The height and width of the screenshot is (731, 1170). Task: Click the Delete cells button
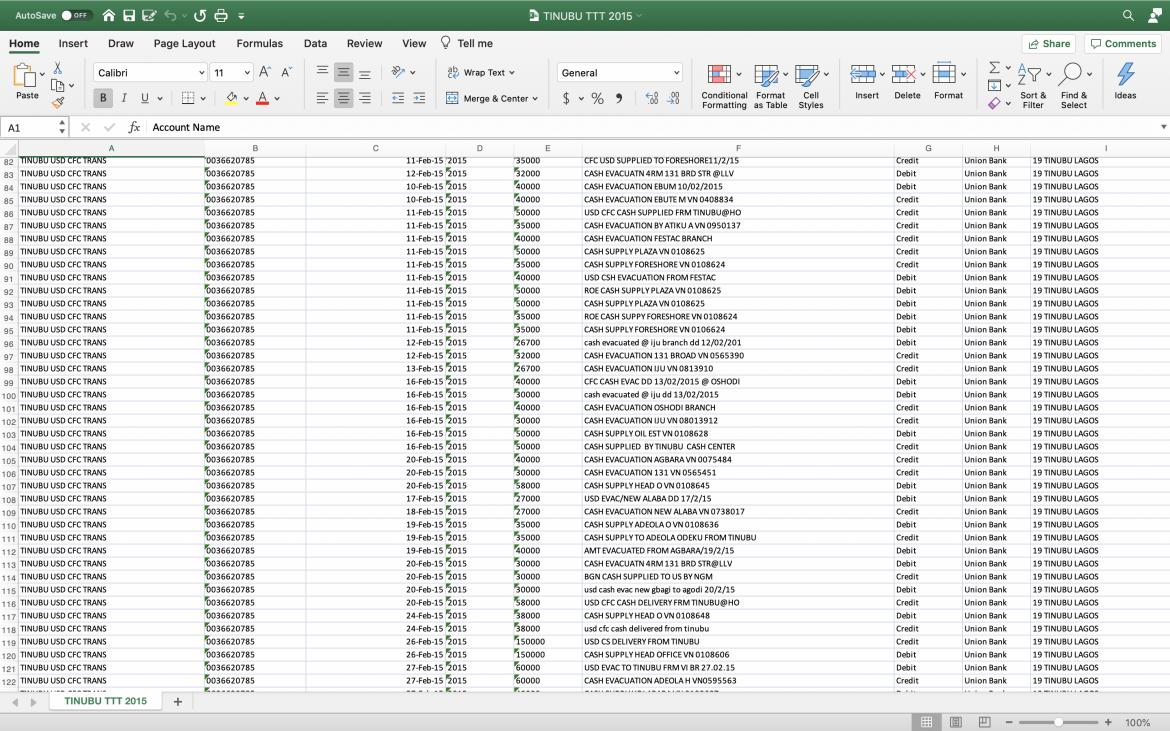coord(907,81)
